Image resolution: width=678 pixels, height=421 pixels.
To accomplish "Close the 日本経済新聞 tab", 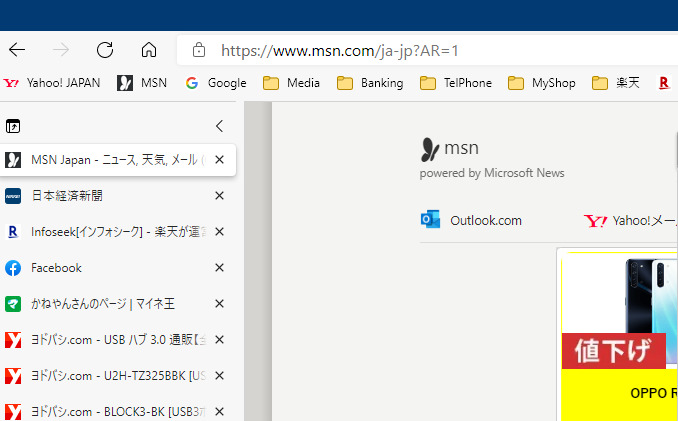I will click(219, 196).
